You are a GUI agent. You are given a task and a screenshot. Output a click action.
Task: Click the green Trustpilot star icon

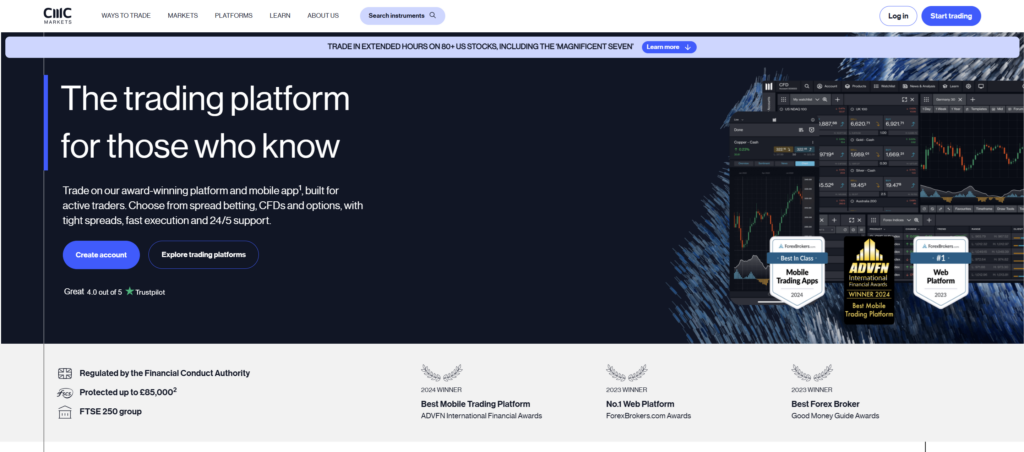[x=129, y=291]
